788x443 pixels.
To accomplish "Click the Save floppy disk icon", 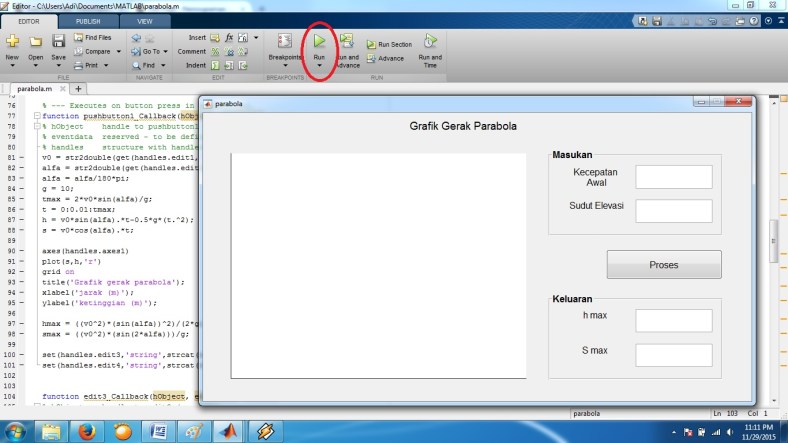I will 59,41.
